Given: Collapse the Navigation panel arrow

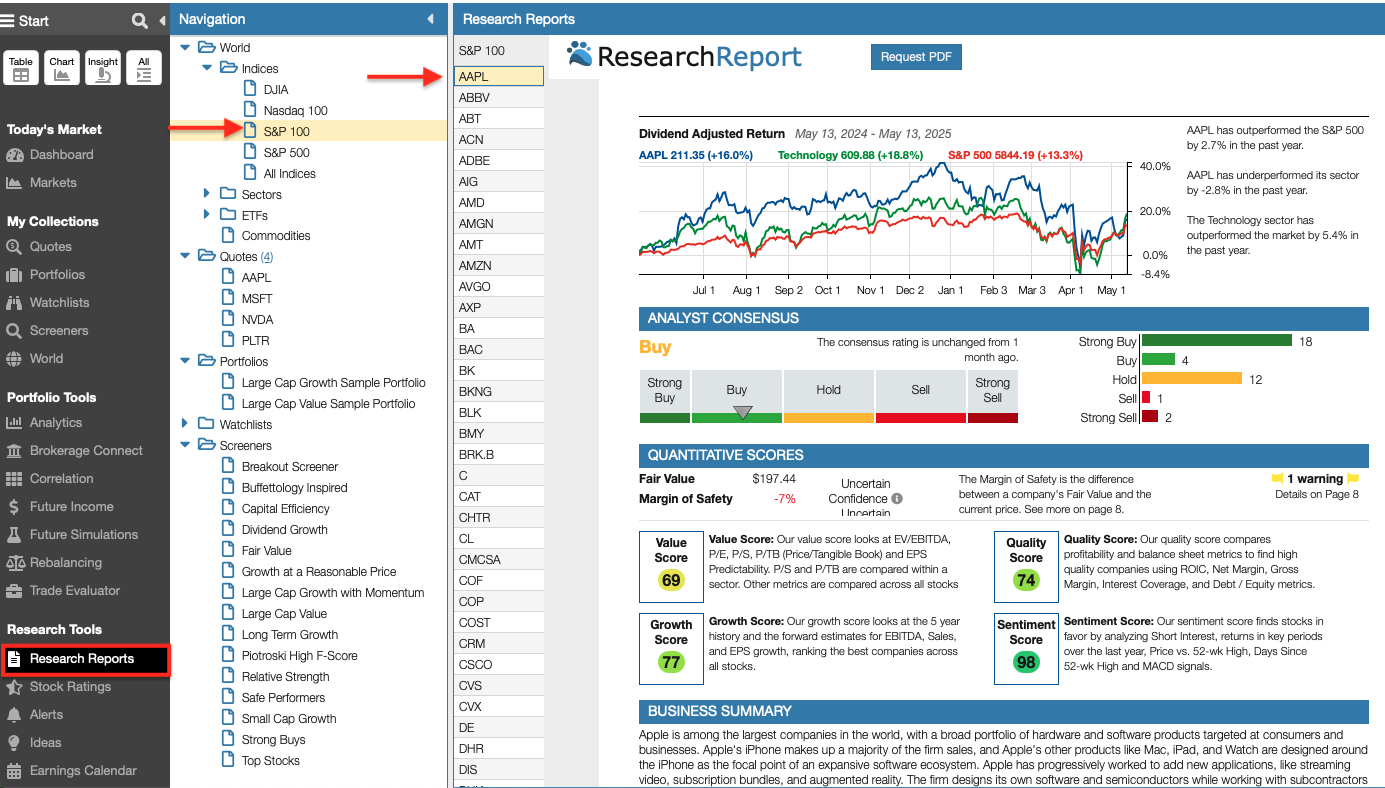Looking at the screenshot, I should click(x=430, y=19).
